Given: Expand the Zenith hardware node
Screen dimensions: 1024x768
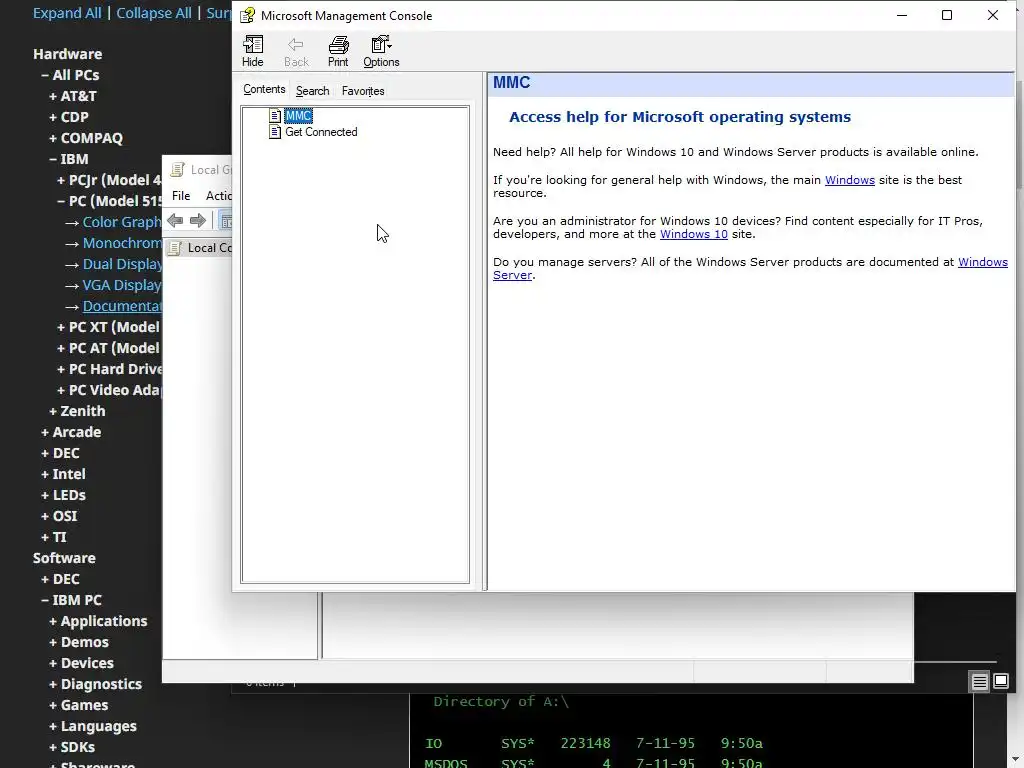Looking at the screenshot, I should 77,411.
